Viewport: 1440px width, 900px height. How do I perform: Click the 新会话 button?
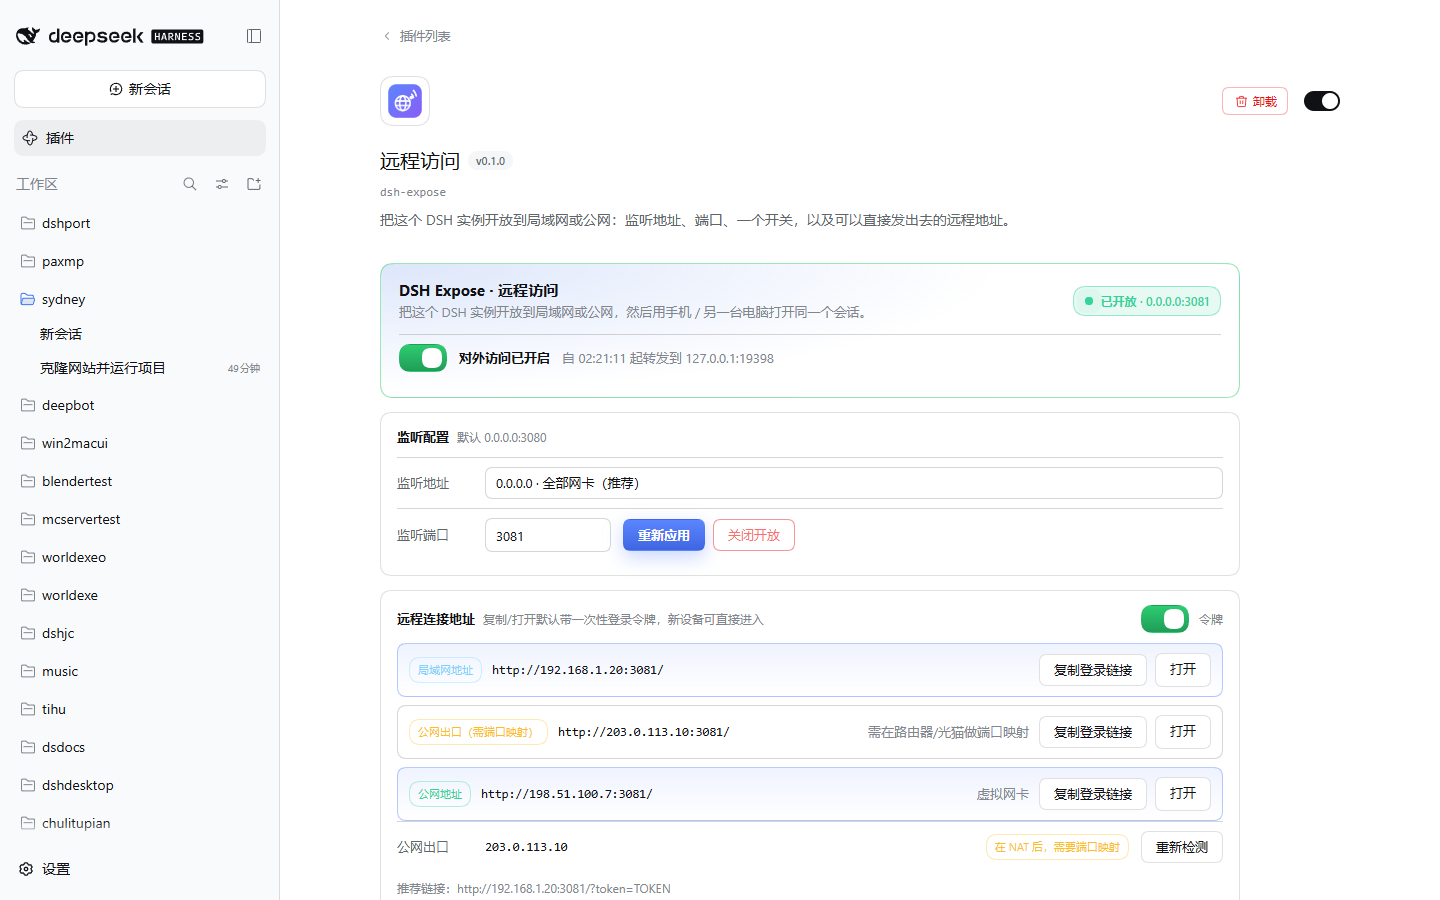(140, 89)
